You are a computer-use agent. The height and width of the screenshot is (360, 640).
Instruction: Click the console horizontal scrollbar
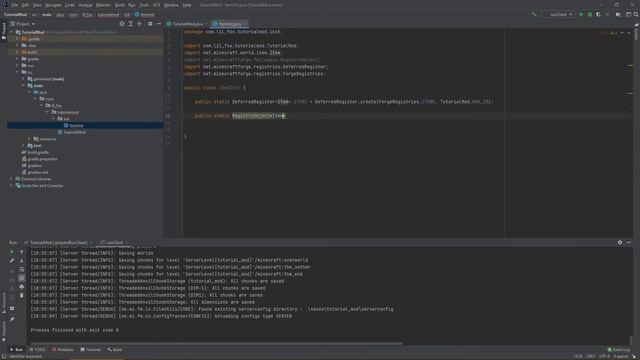coord(216,343)
